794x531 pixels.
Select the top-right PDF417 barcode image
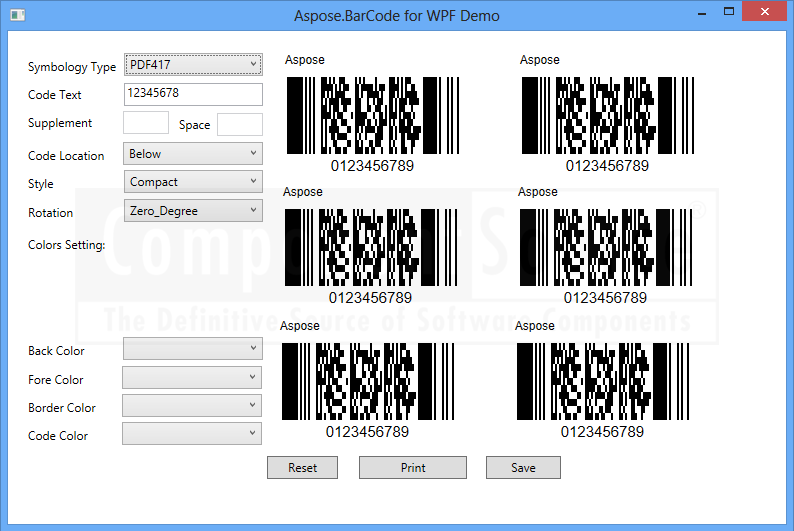coord(608,115)
